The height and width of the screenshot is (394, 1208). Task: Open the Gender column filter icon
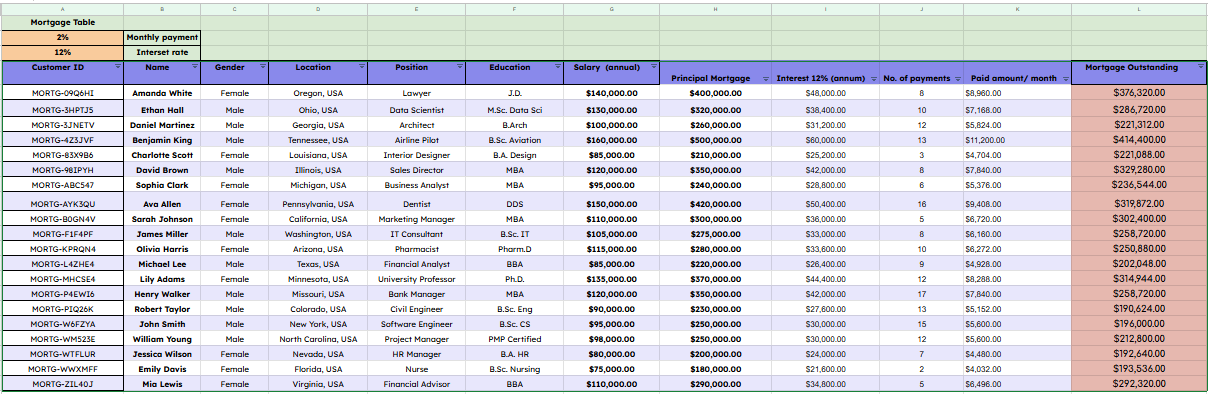pos(263,67)
